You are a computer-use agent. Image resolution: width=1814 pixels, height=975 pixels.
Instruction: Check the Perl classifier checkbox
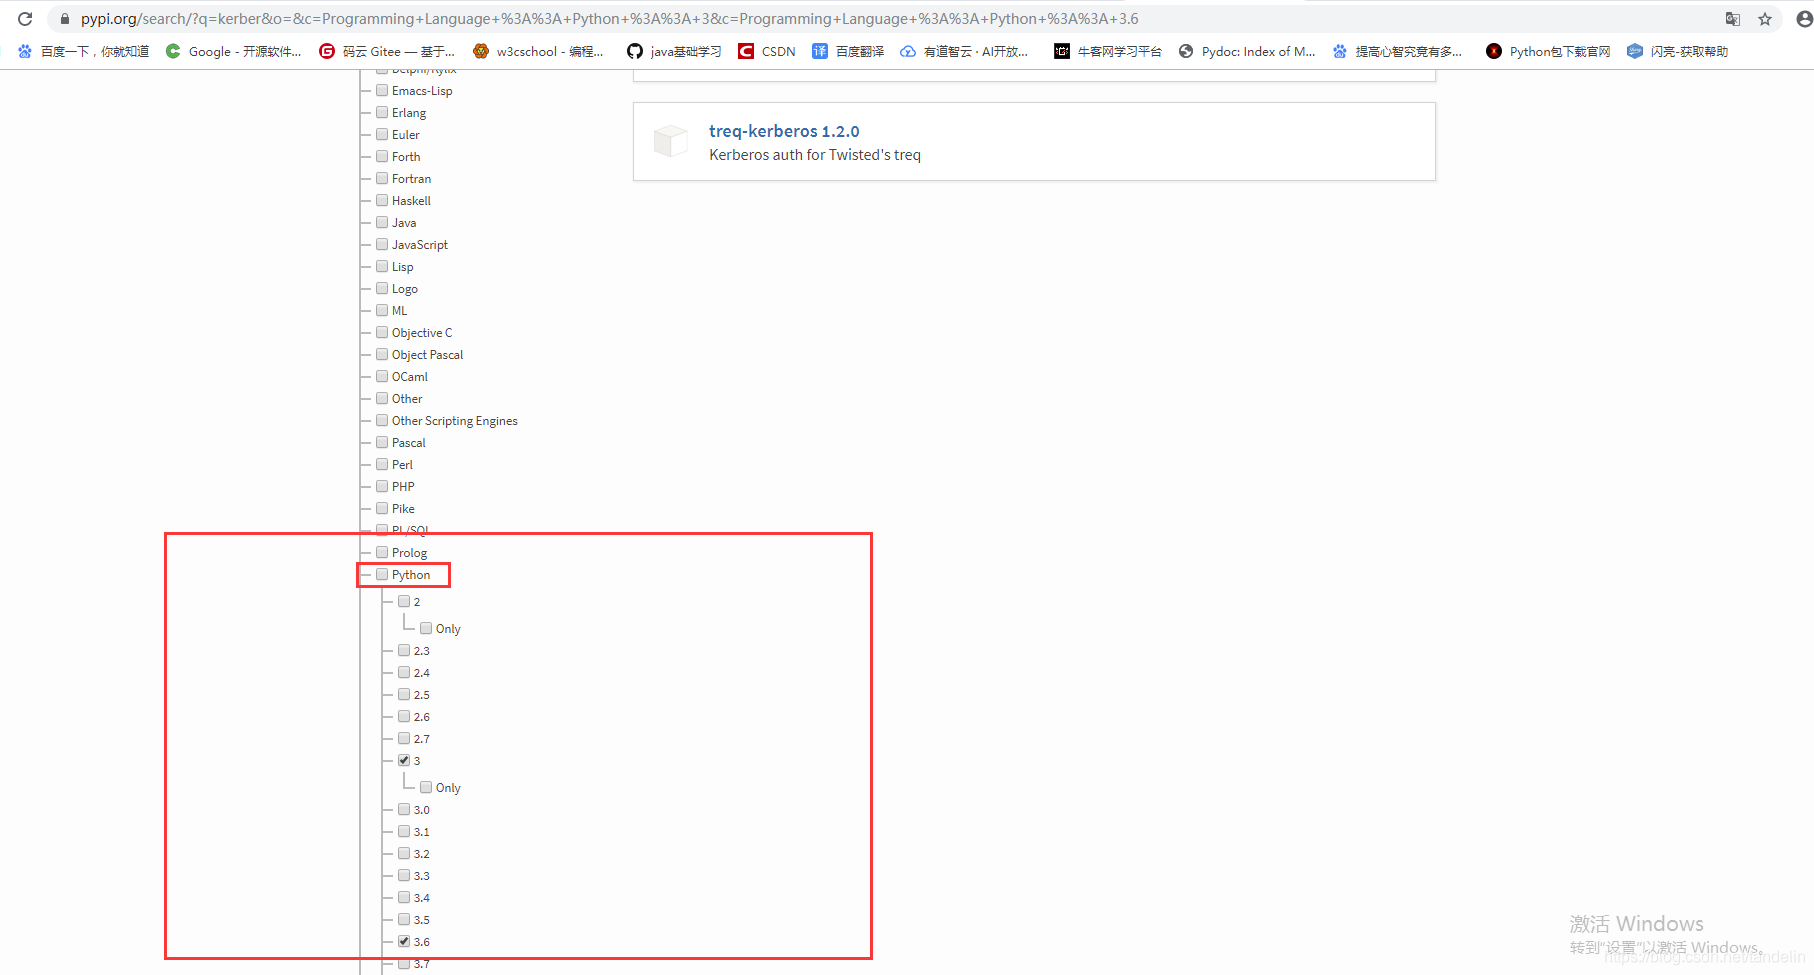point(382,464)
